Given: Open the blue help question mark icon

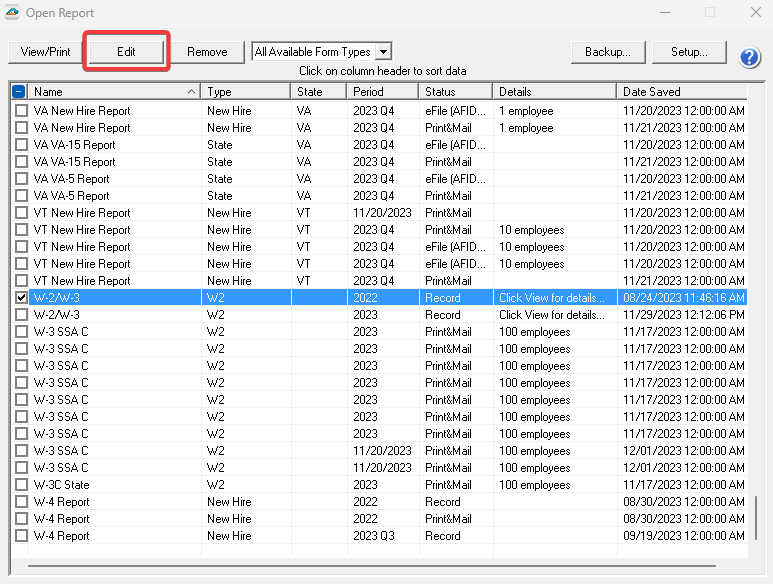Looking at the screenshot, I should click(x=749, y=58).
